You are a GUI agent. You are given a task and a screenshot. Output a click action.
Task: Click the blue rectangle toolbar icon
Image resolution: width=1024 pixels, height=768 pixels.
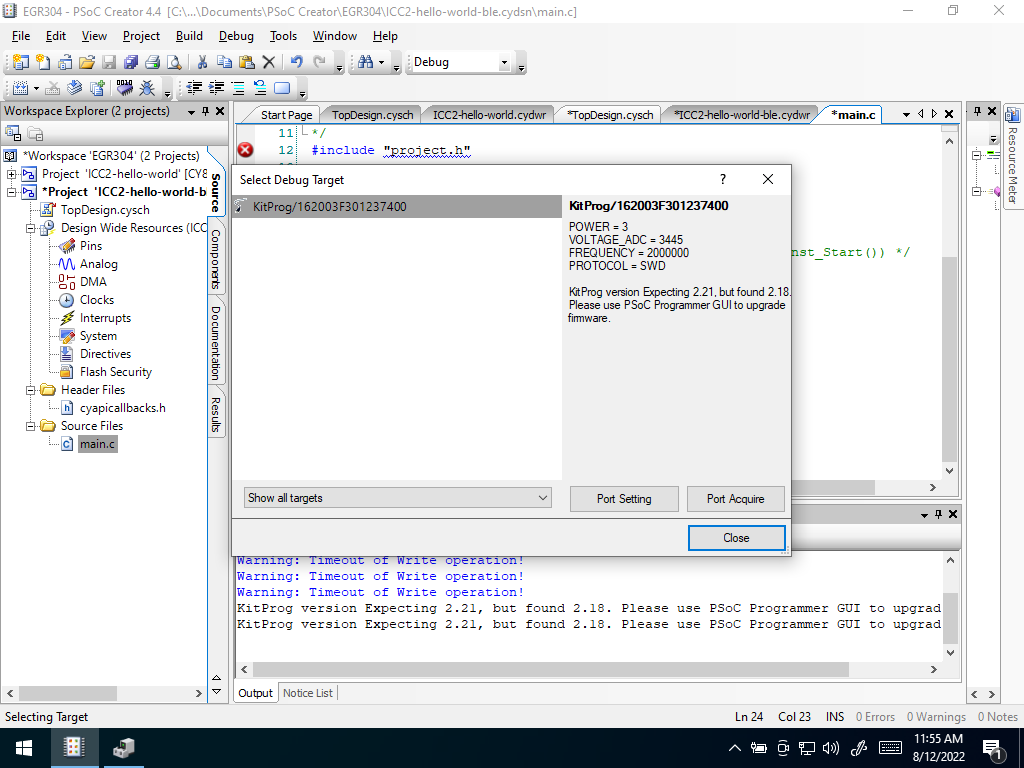tap(281, 88)
